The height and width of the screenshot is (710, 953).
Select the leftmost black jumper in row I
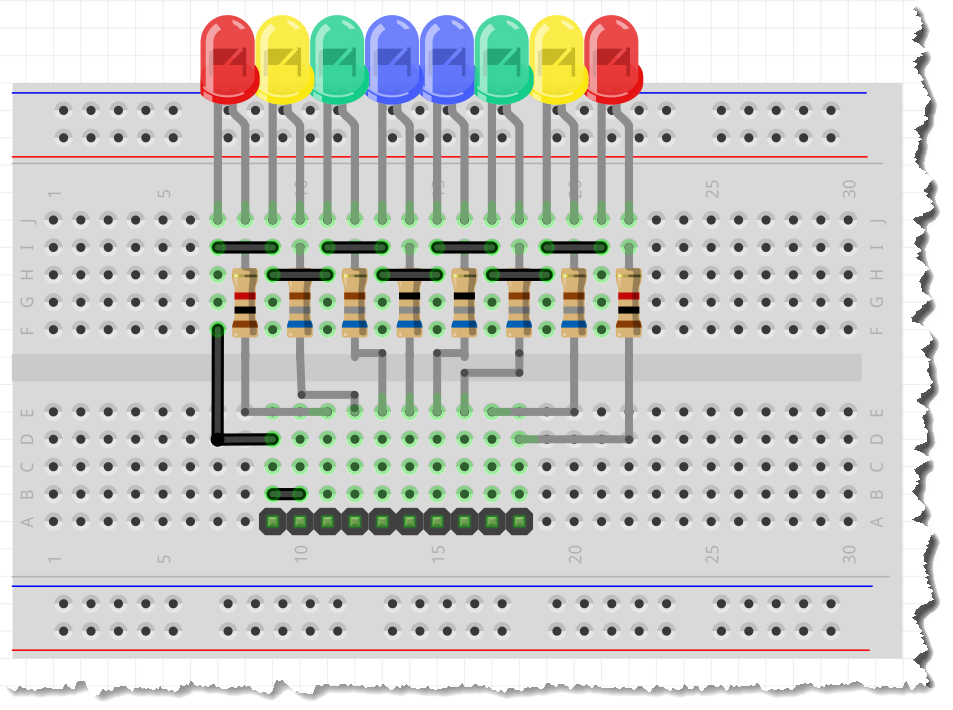[x=245, y=246]
